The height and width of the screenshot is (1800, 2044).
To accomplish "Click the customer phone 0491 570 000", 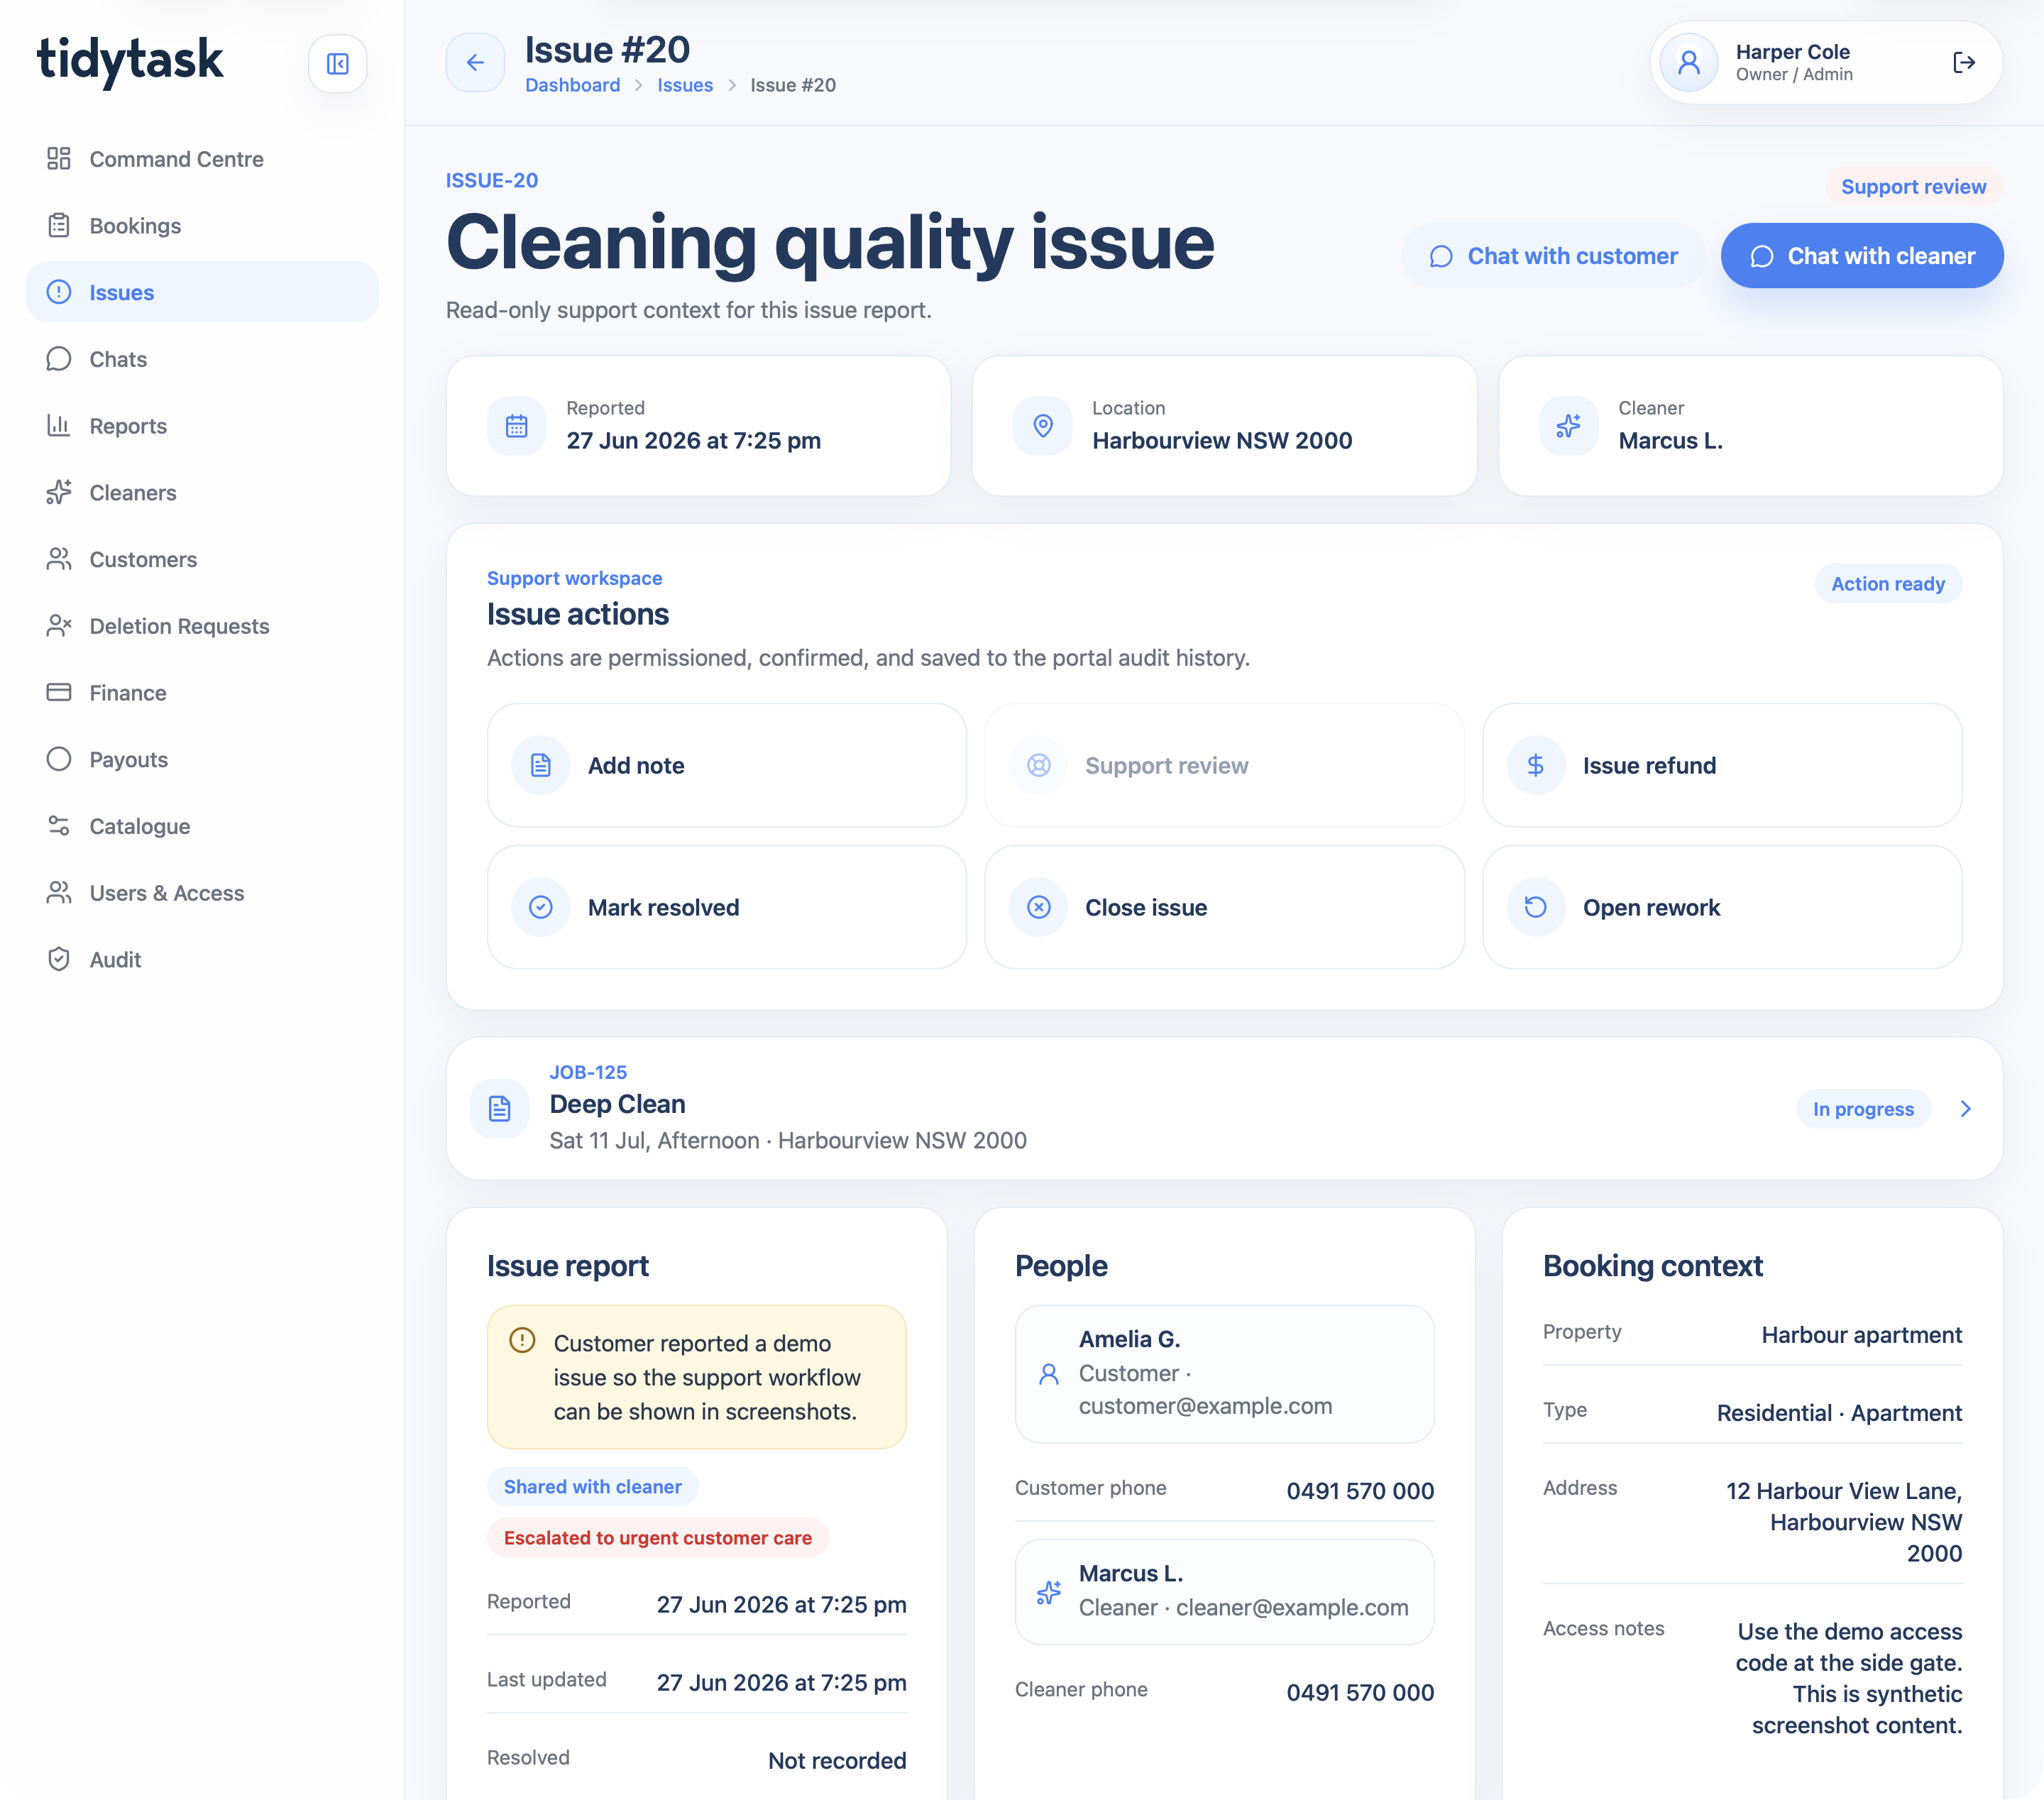I will (x=1360, y=1491).
